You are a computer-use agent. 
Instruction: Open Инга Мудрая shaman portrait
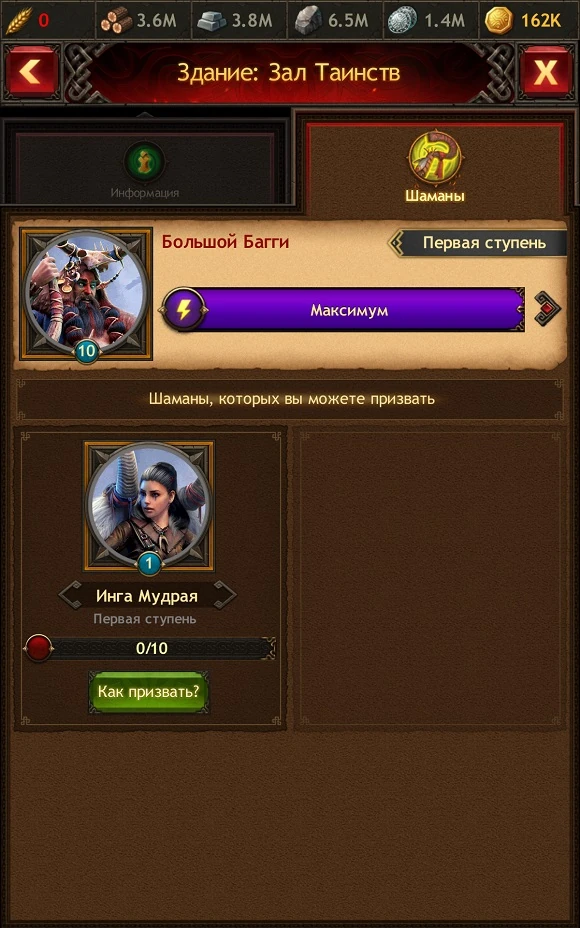[149, 506]
